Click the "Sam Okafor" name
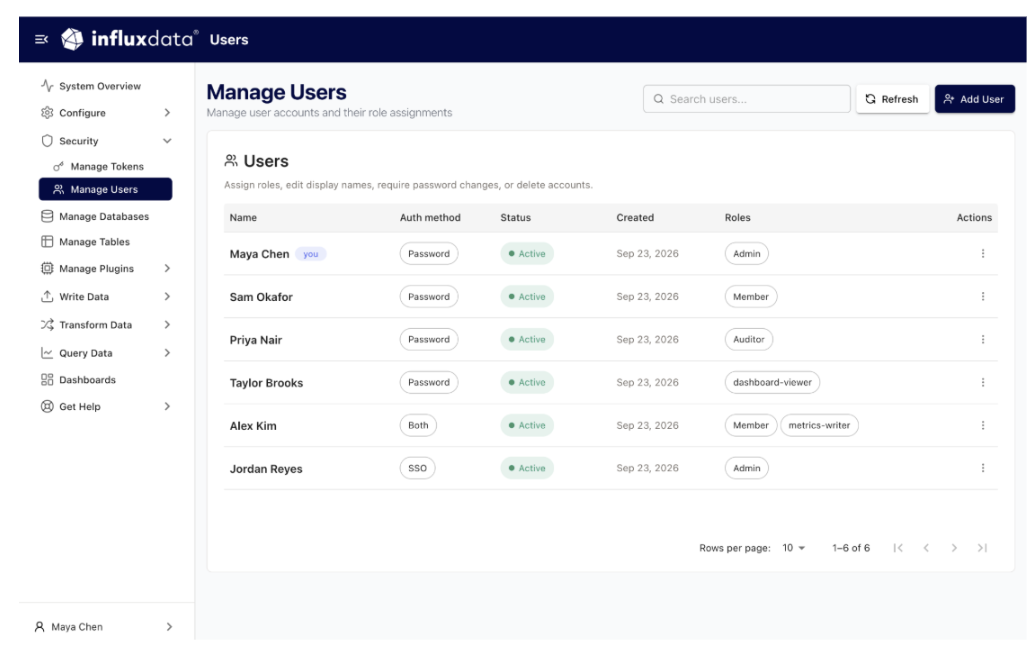Screen dimensions: 1032x650 point(261,297)
